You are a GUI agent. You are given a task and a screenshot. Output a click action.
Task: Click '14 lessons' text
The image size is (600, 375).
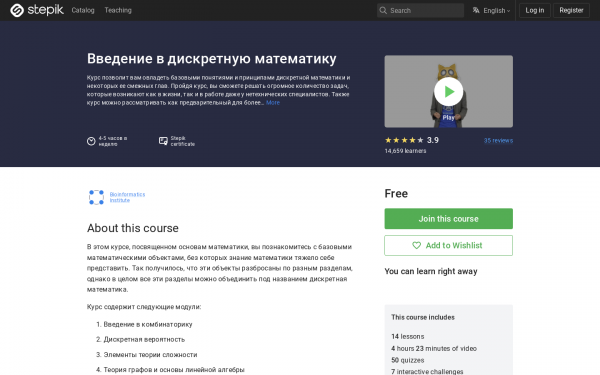pos(408,336)
